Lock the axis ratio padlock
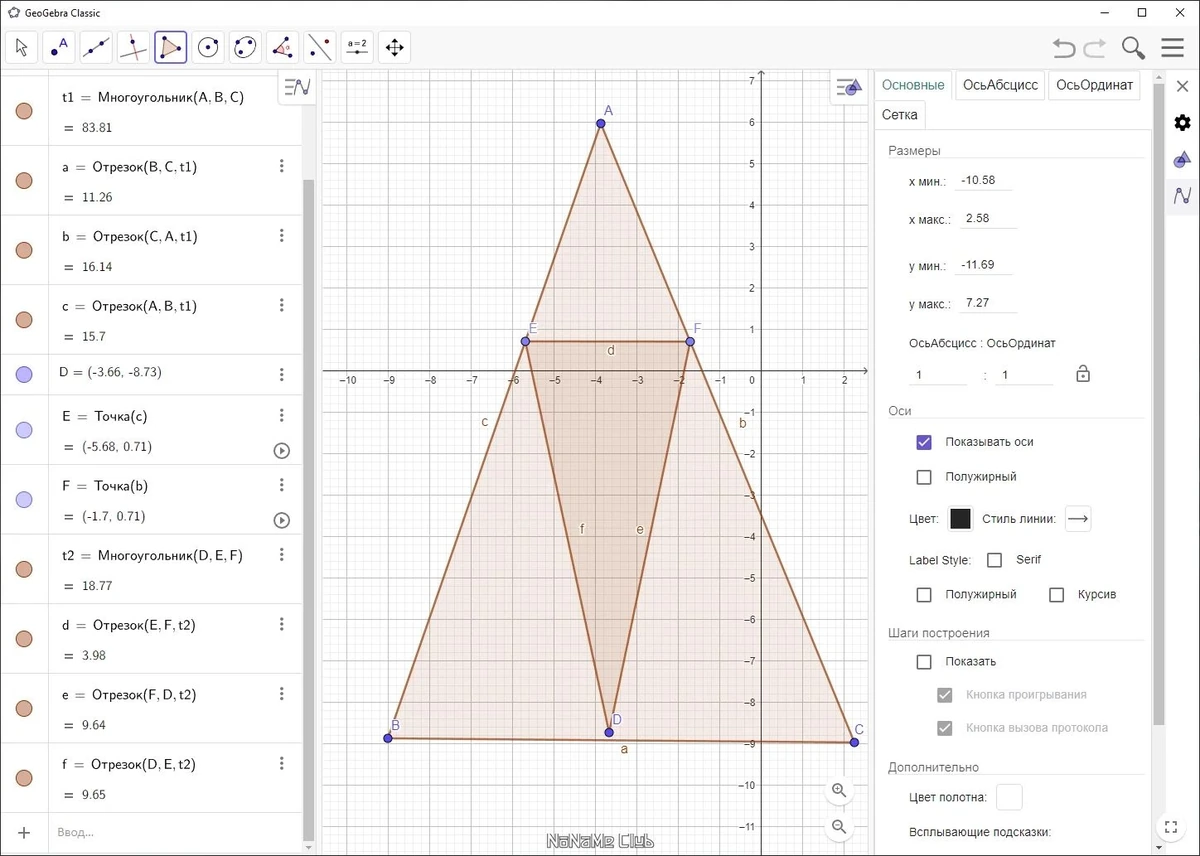The height and width of the screenshot is (856, 1200). [1082, 374]
